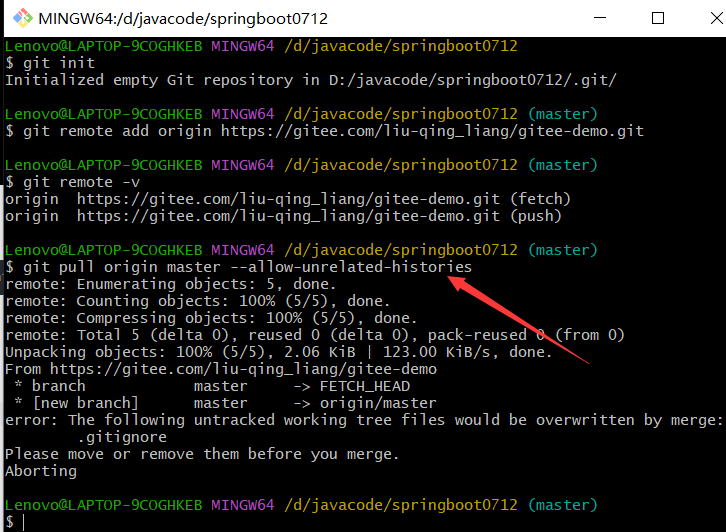
Task: Click the origin gitee-demo.git (push) line
Action: coord(283,216)
